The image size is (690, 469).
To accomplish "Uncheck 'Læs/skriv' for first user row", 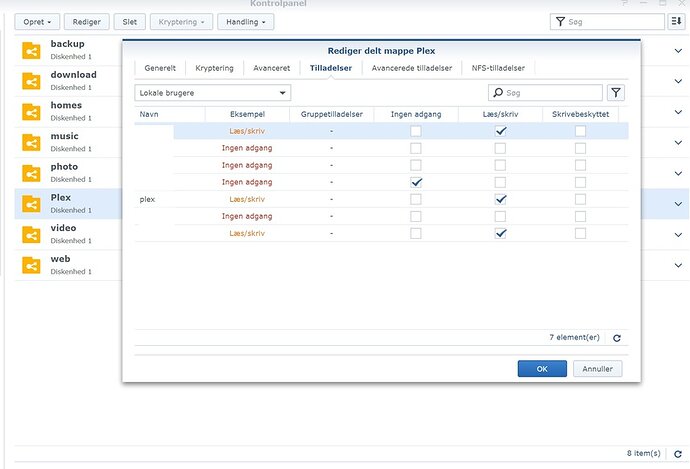I will 500,131.
